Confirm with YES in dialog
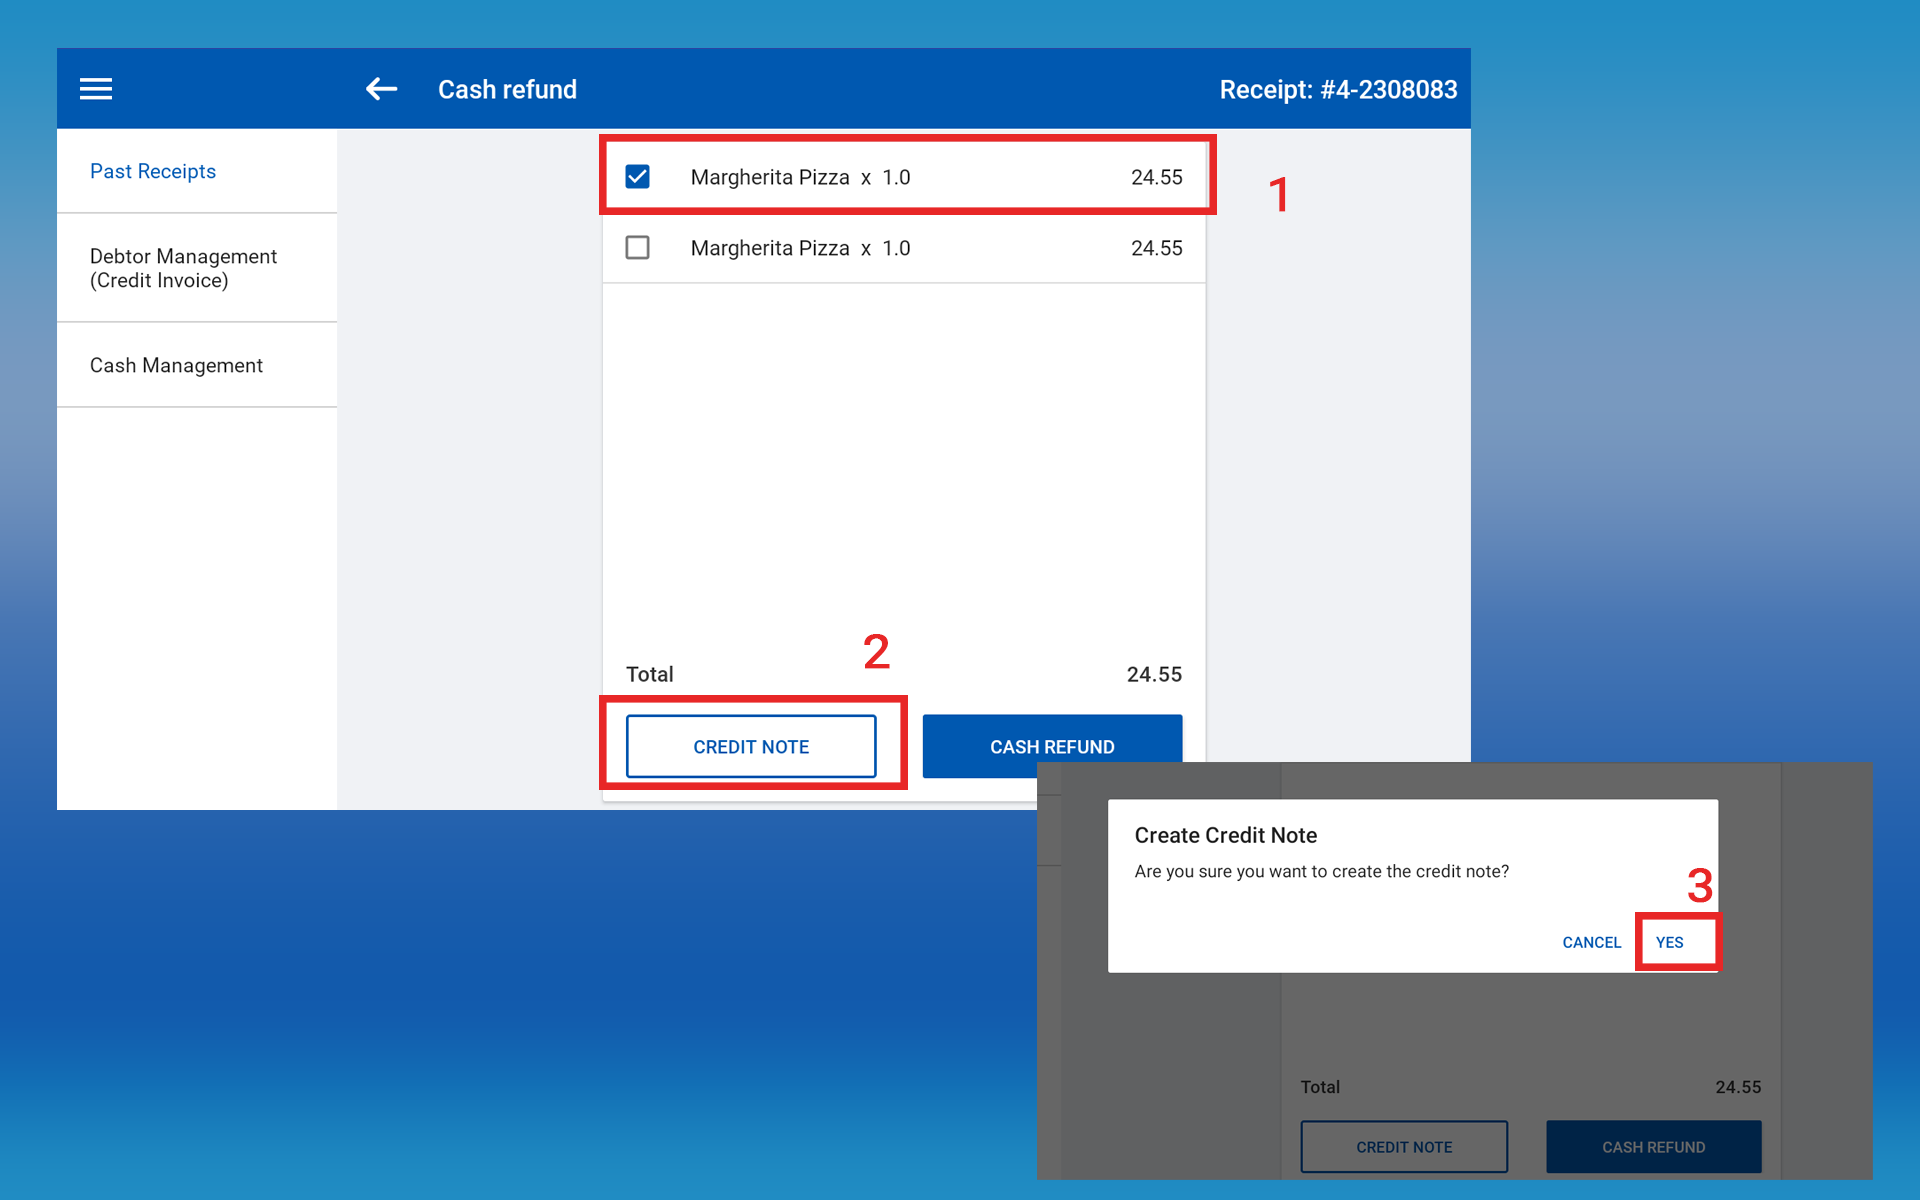 tap(1669, 942)
